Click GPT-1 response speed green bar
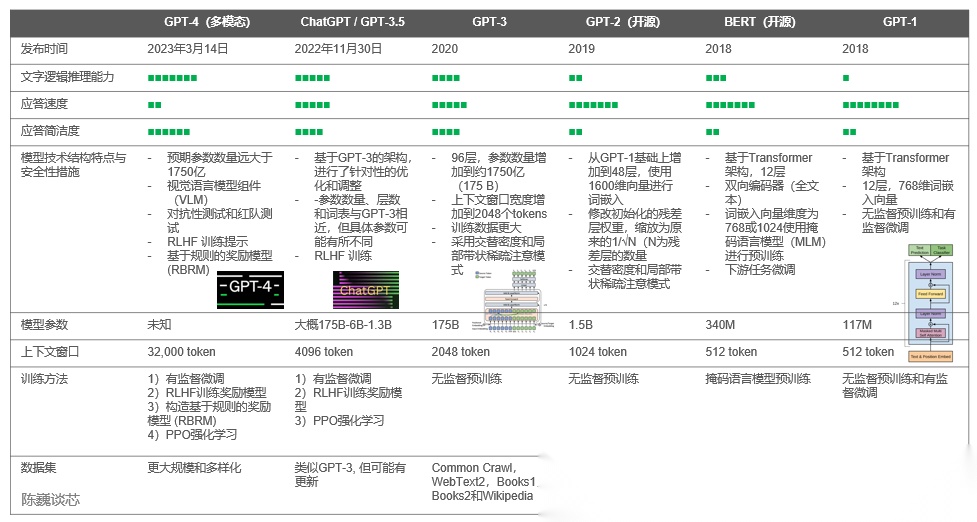The image size is (977, 522). (x=870, y=105)
